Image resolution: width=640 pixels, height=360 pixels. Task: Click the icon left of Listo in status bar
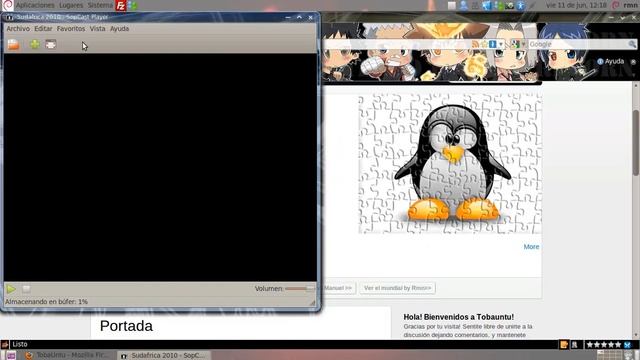pyautogui.click(x=4, y=345)
